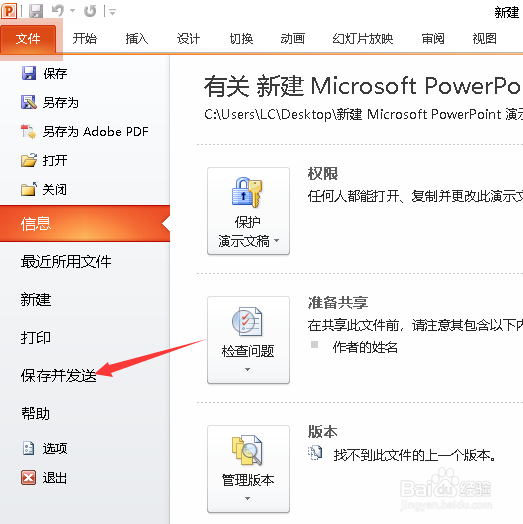Image resolution: width=523 pixels, height=524 pixels.
Task: Click the 保存 floppy disk icon
Action: click(29, 73)
